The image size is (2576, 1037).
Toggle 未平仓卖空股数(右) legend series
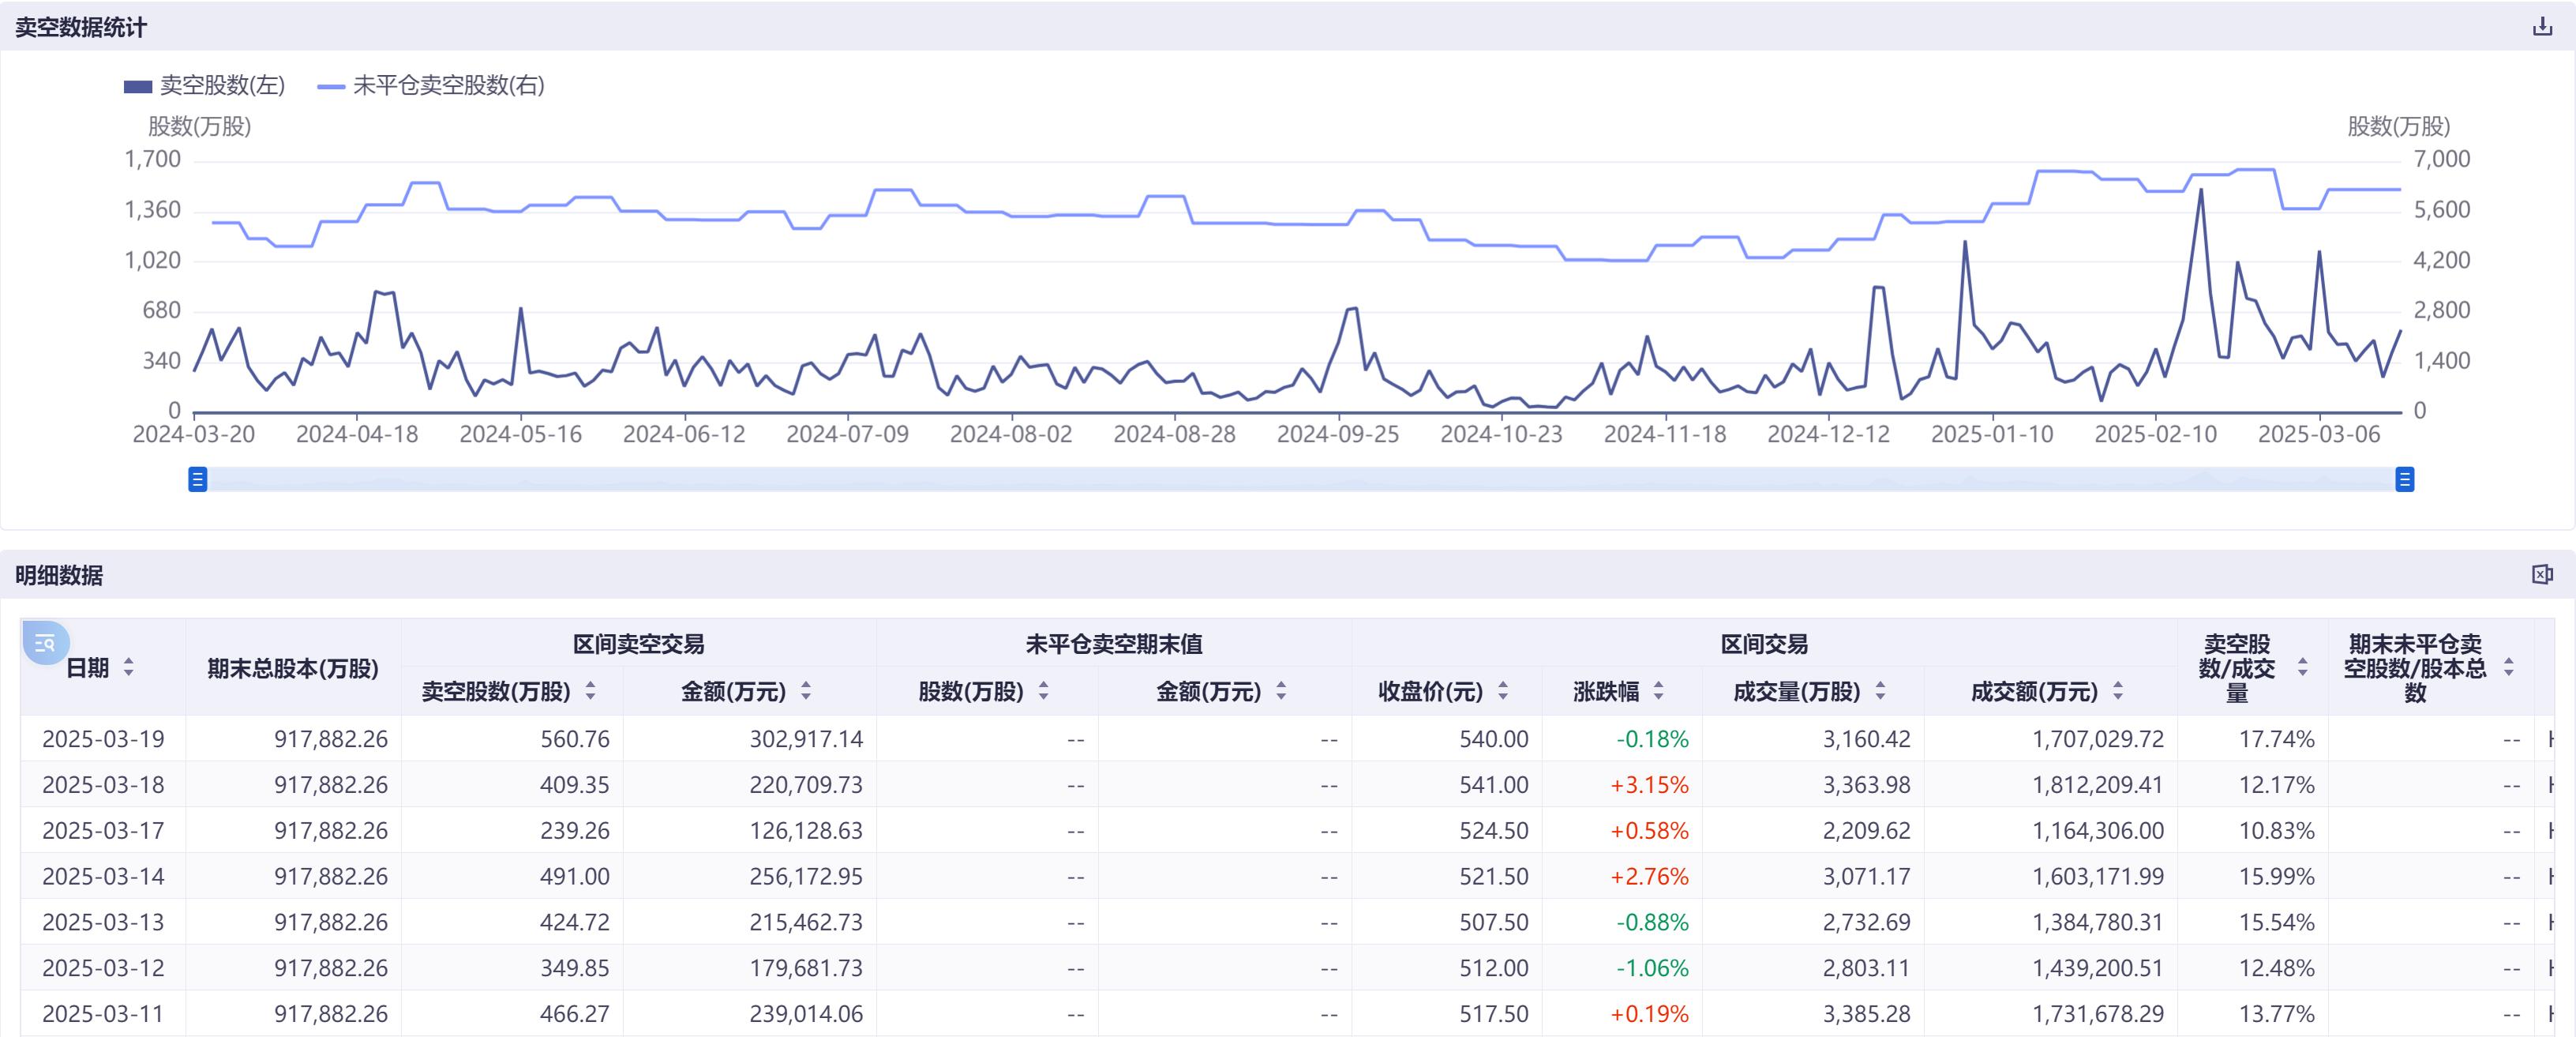point(431,86)
